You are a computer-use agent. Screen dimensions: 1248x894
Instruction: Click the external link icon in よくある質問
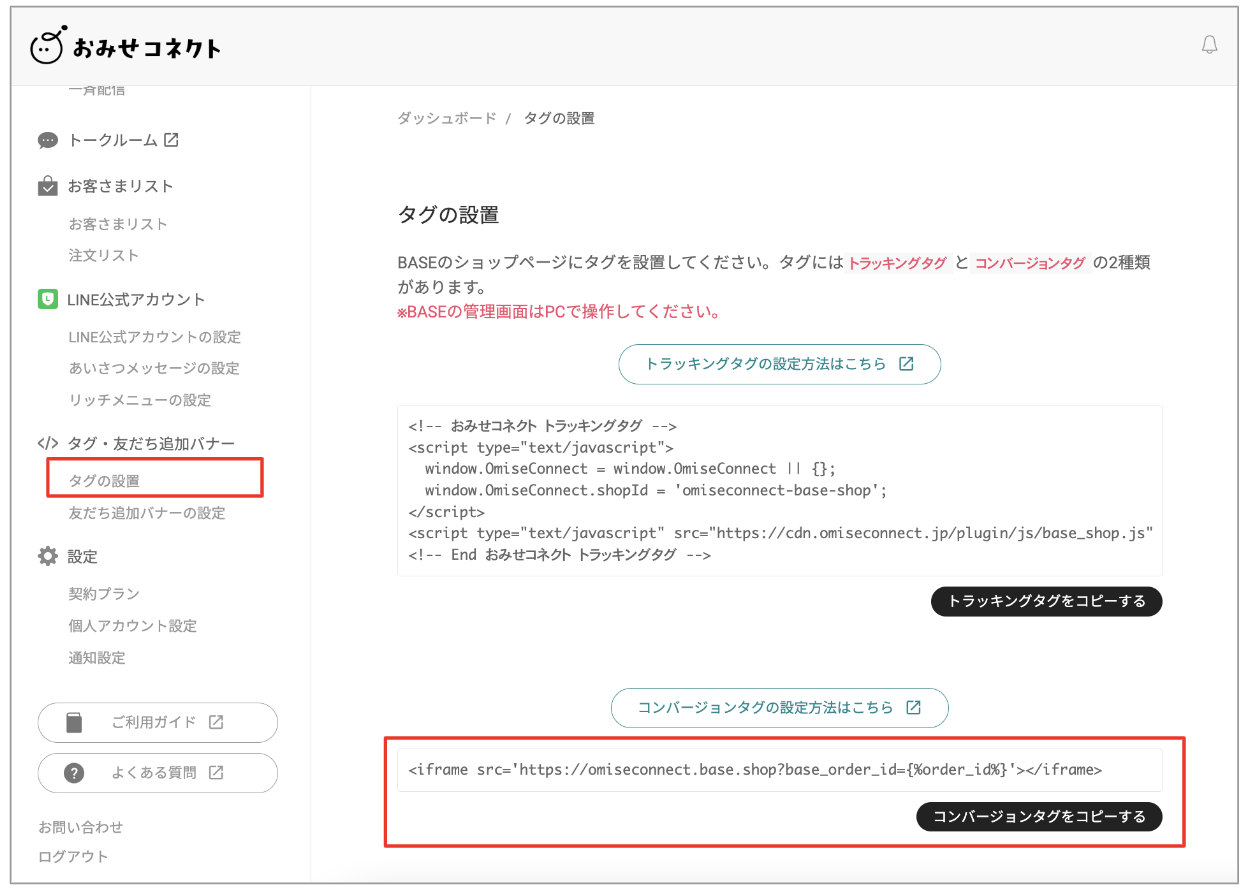tap(216, 772)
